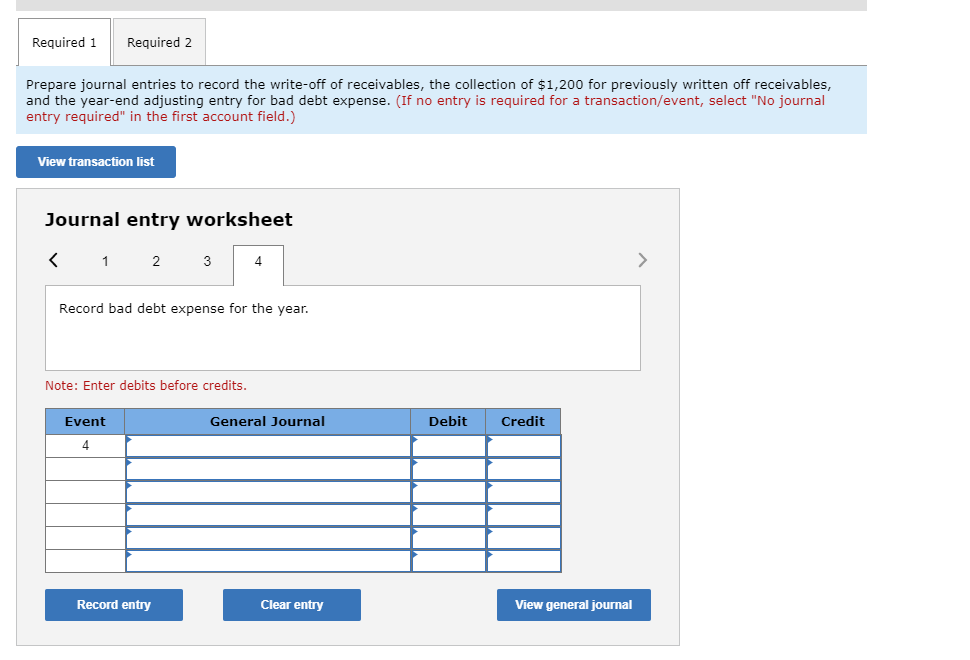Go to next entry with right chevron
Viewport: 970px width, 660px height.
click(642, 260)
